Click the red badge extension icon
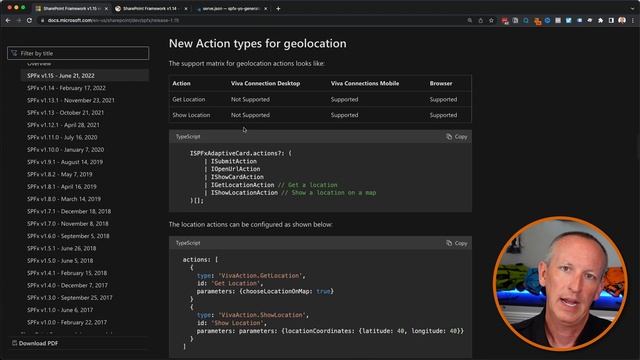 click(x=505, y=20)
